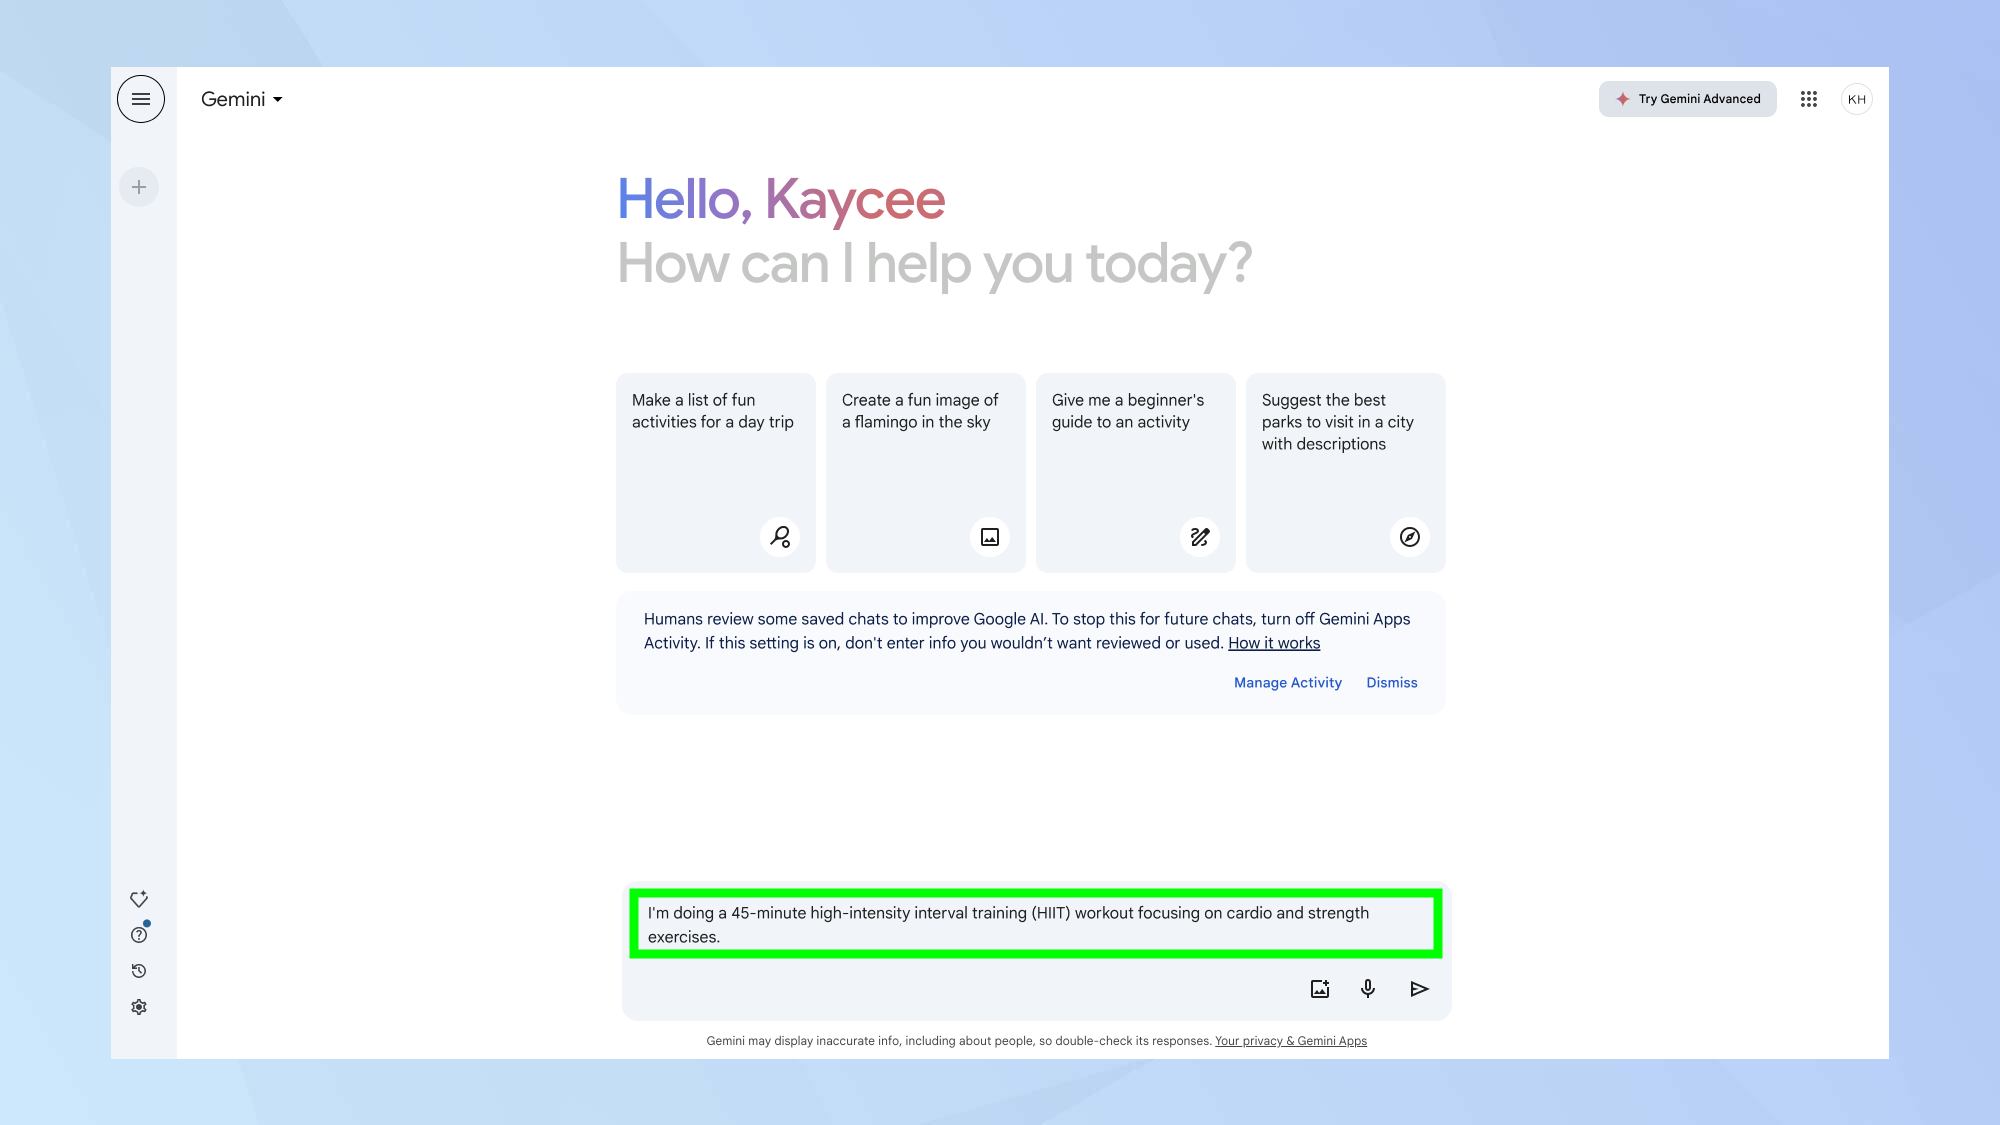2000x1125 pixels.
Task: Open the Gemini model dropdown
Action: (242, 99)
